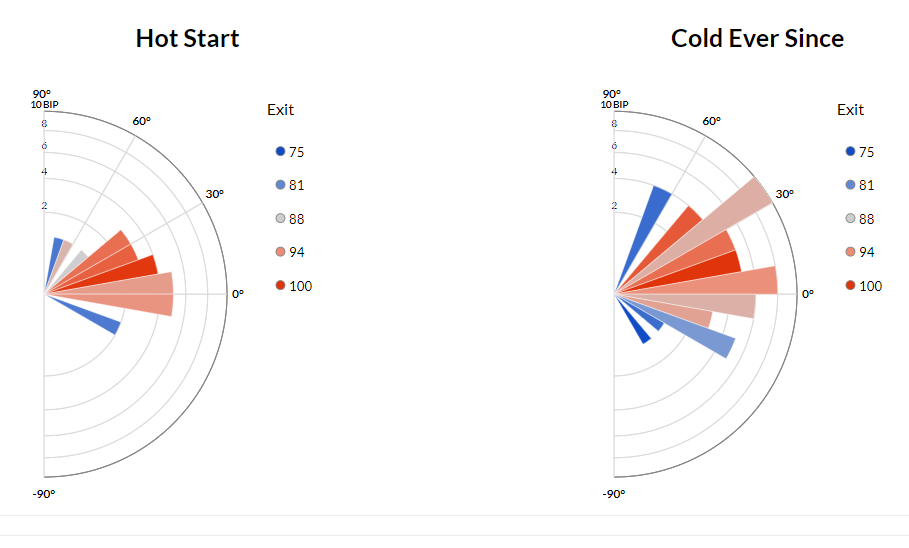
Task: Click the 94 legend dot in Hot Start
Action: 280,252
